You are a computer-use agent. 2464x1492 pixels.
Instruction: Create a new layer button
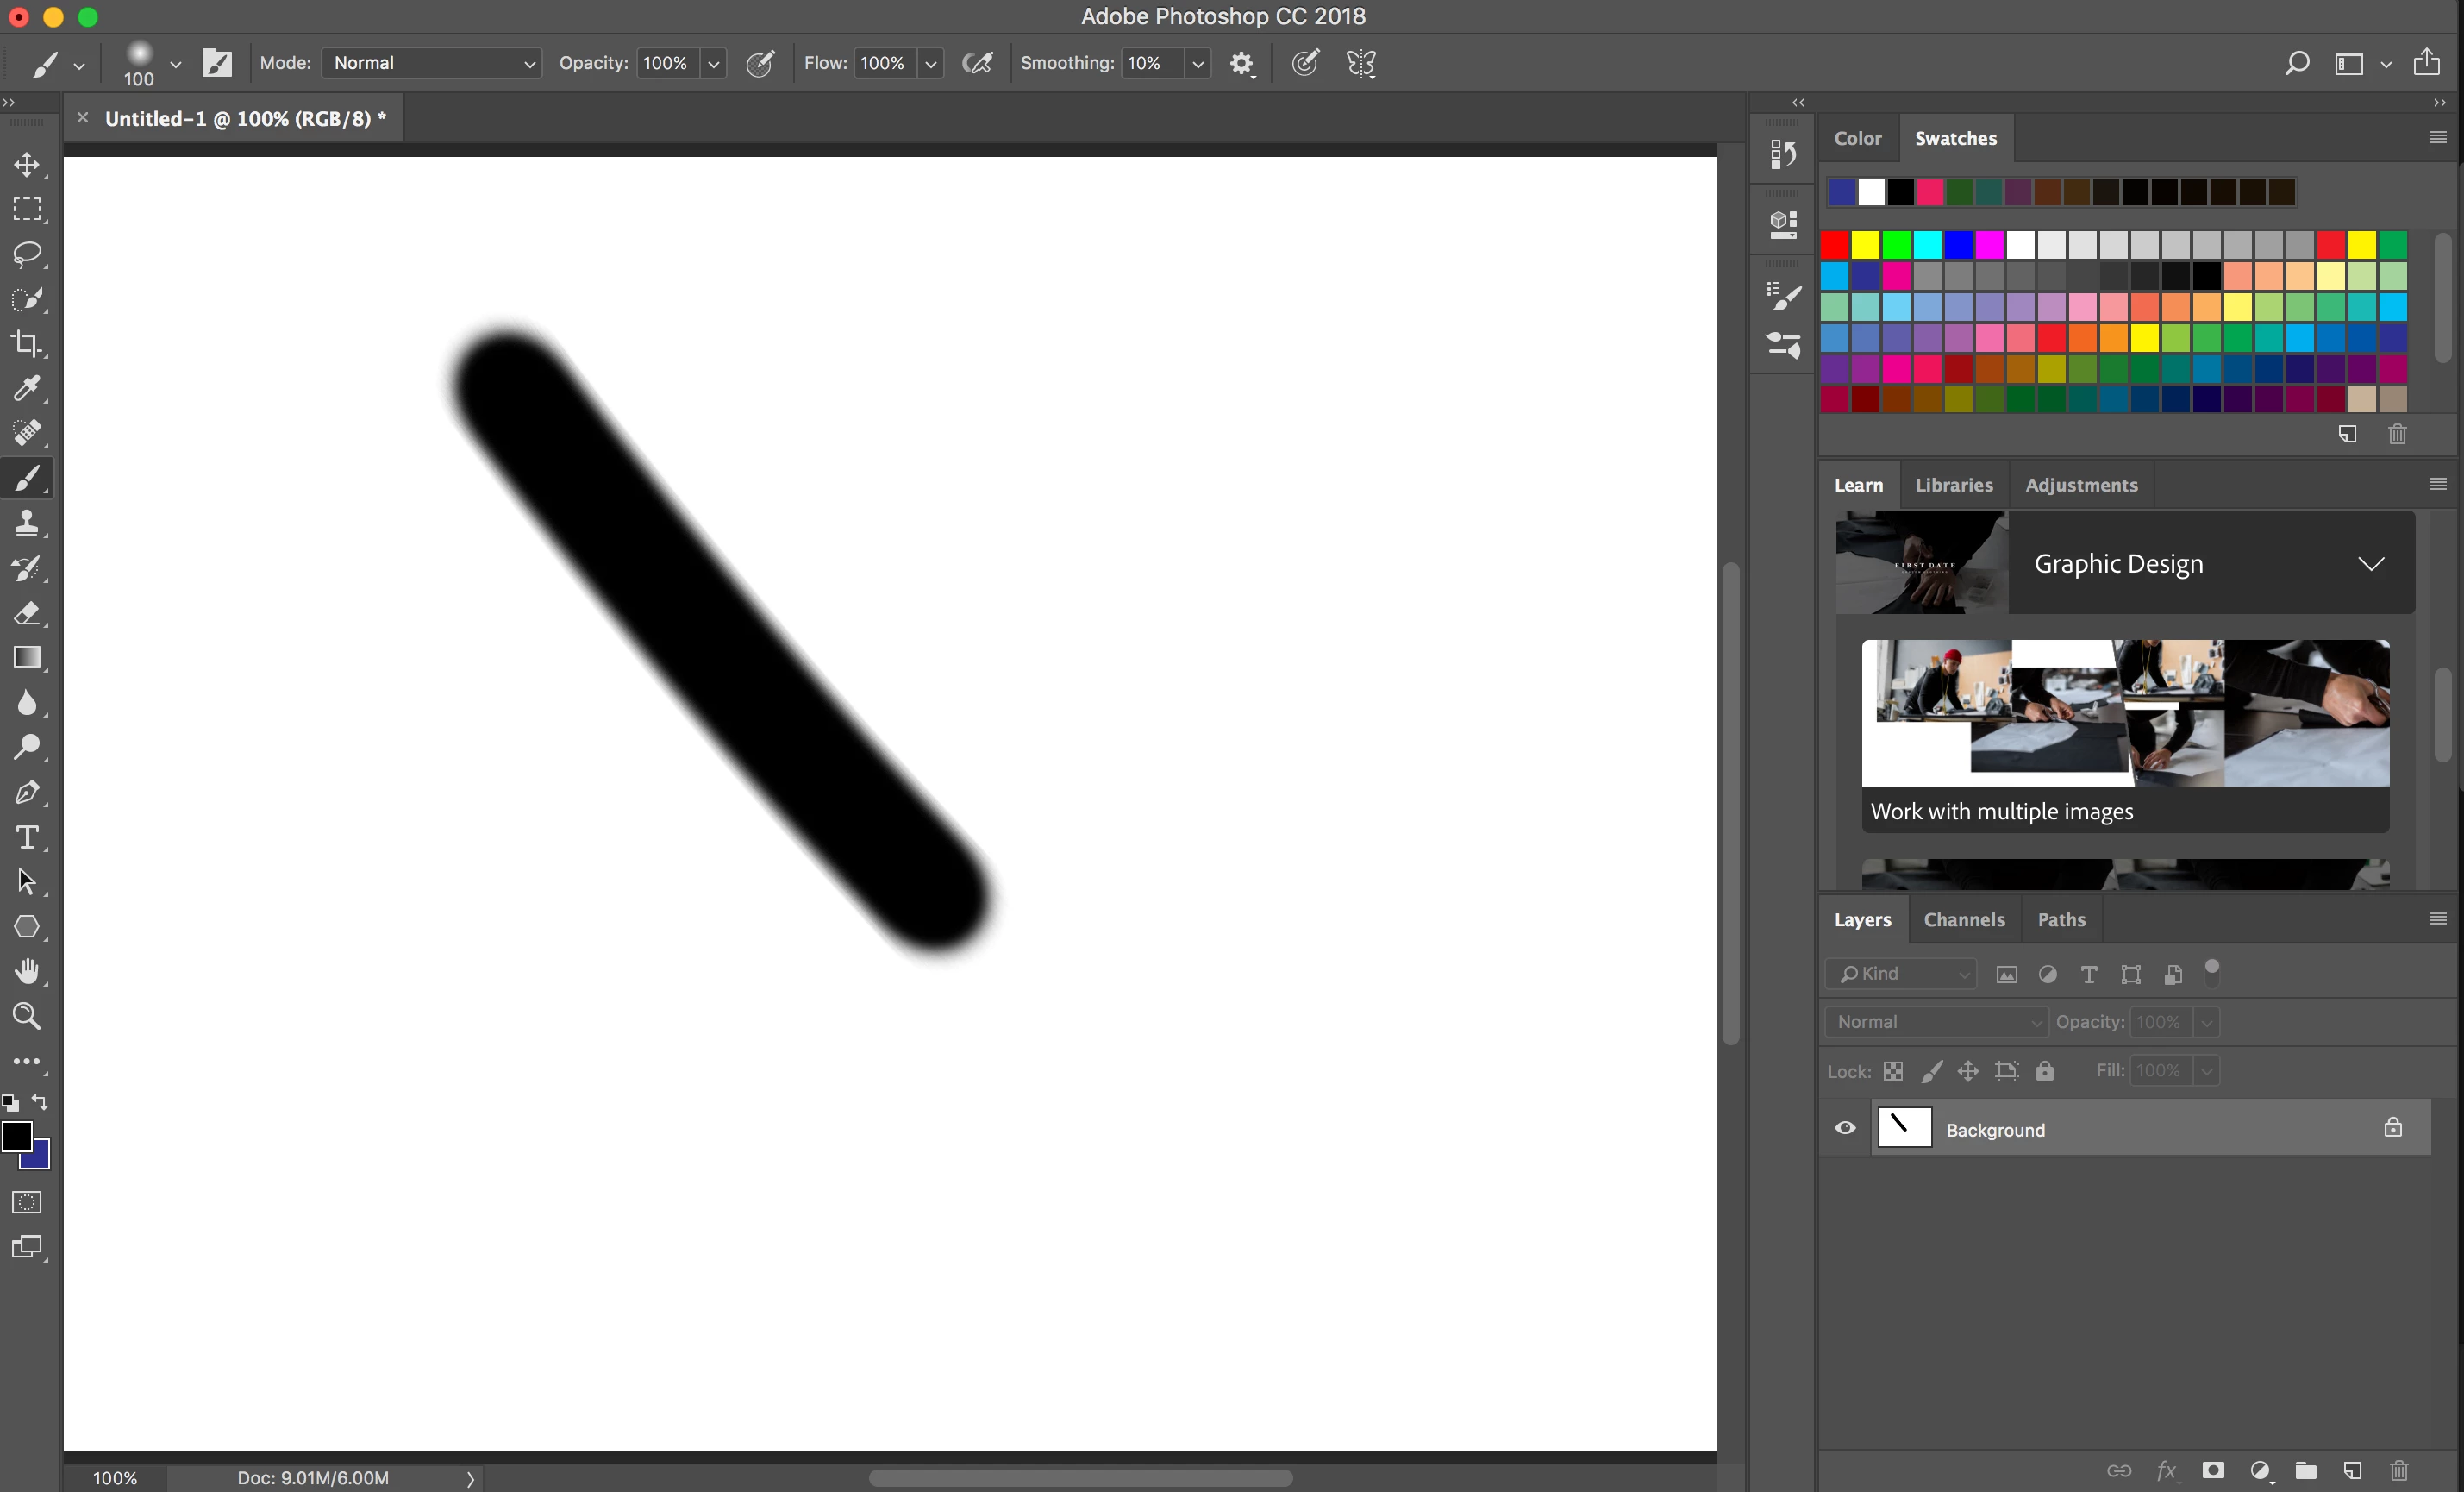2352,1470
